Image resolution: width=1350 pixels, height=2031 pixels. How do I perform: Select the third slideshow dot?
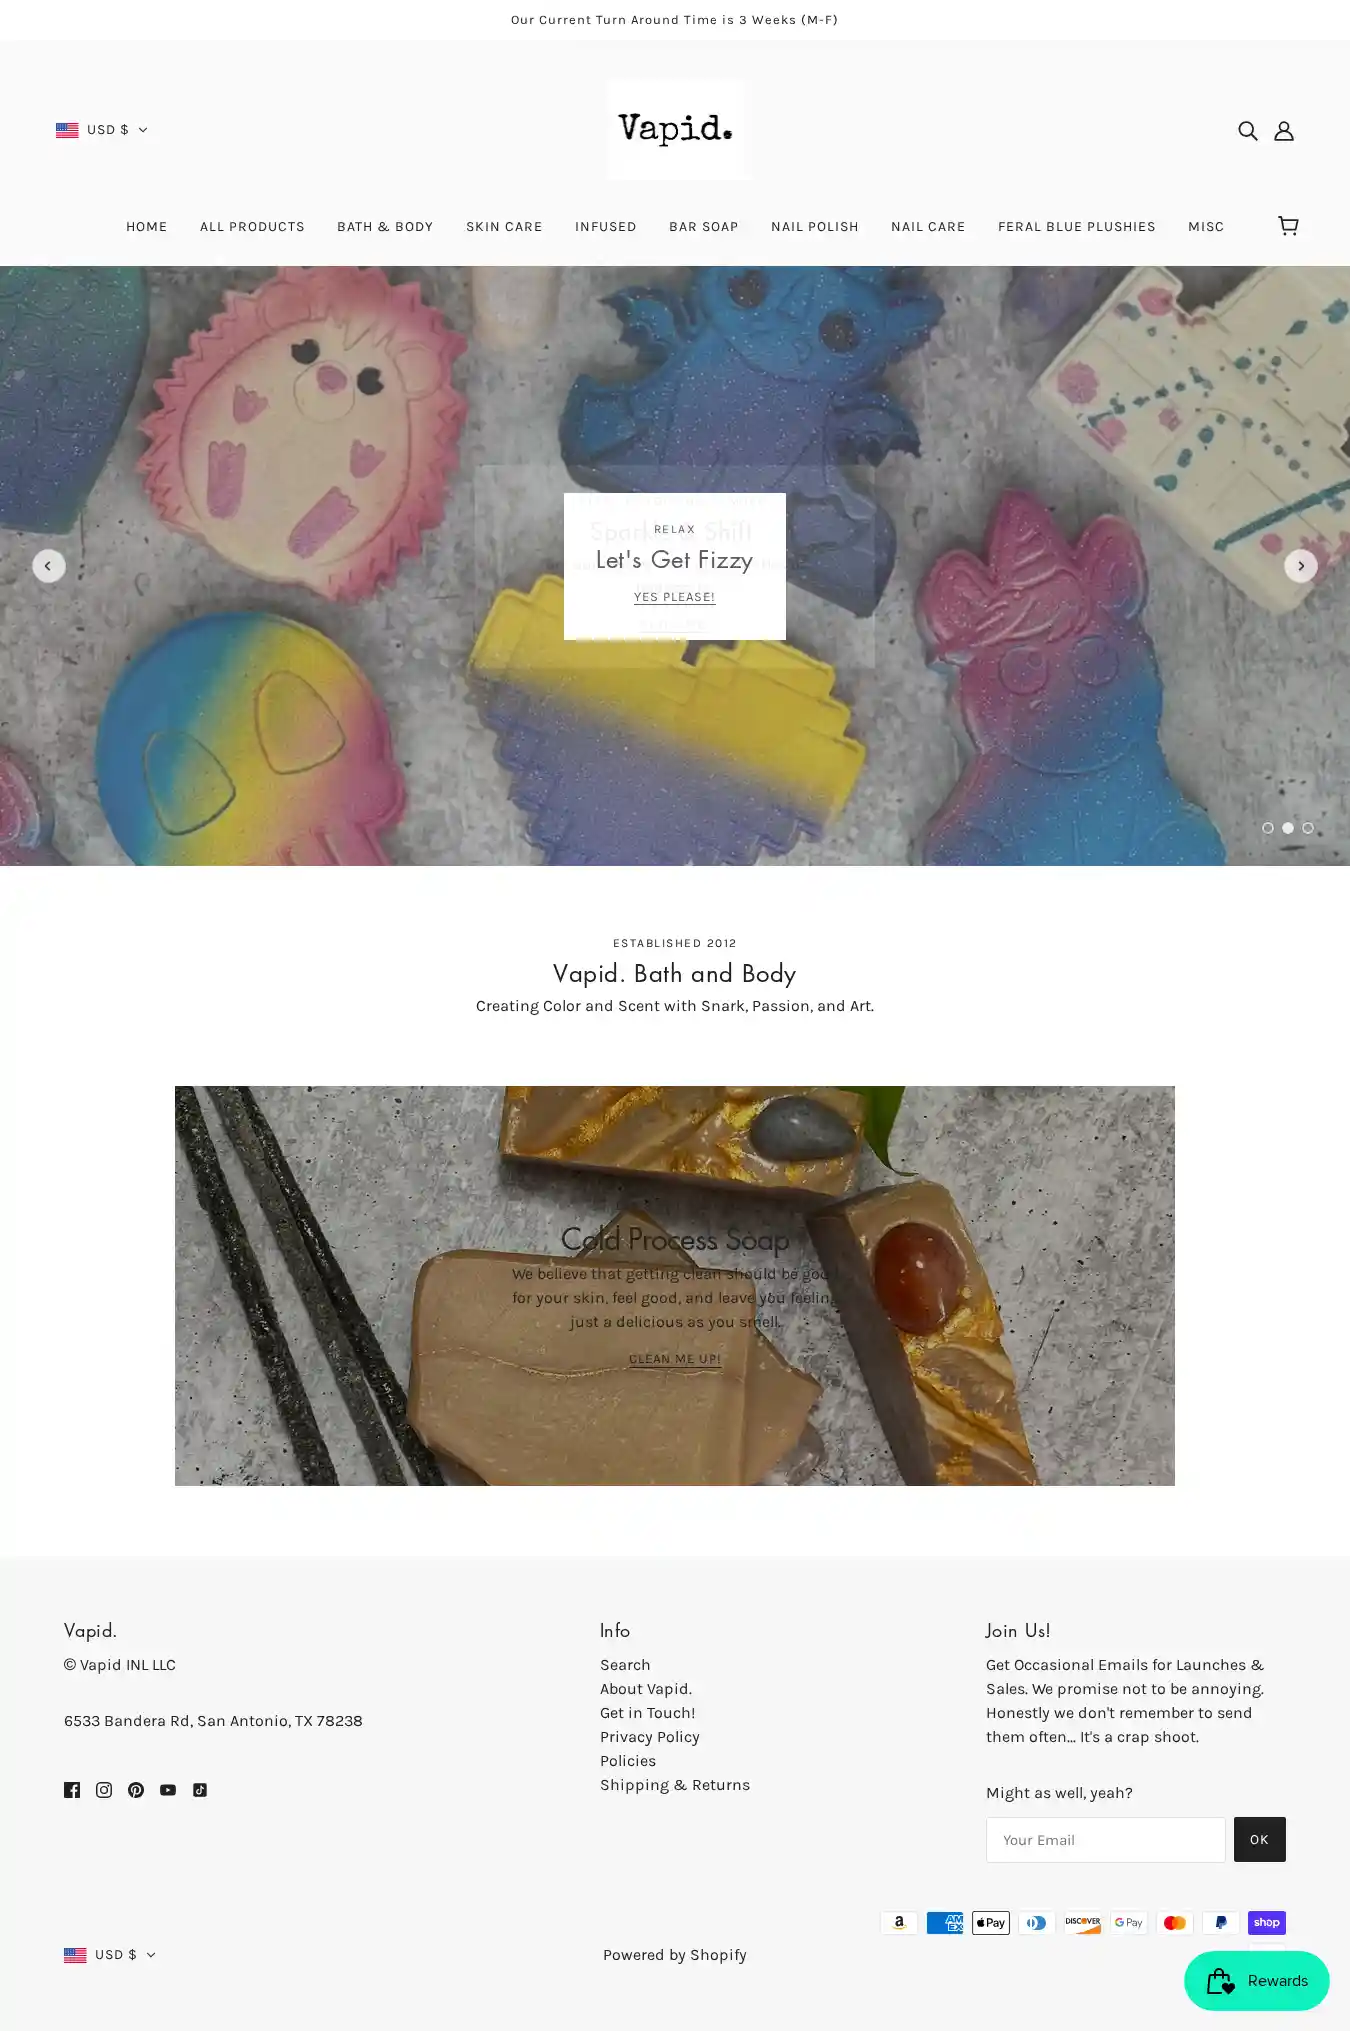tap(1308, 828)
